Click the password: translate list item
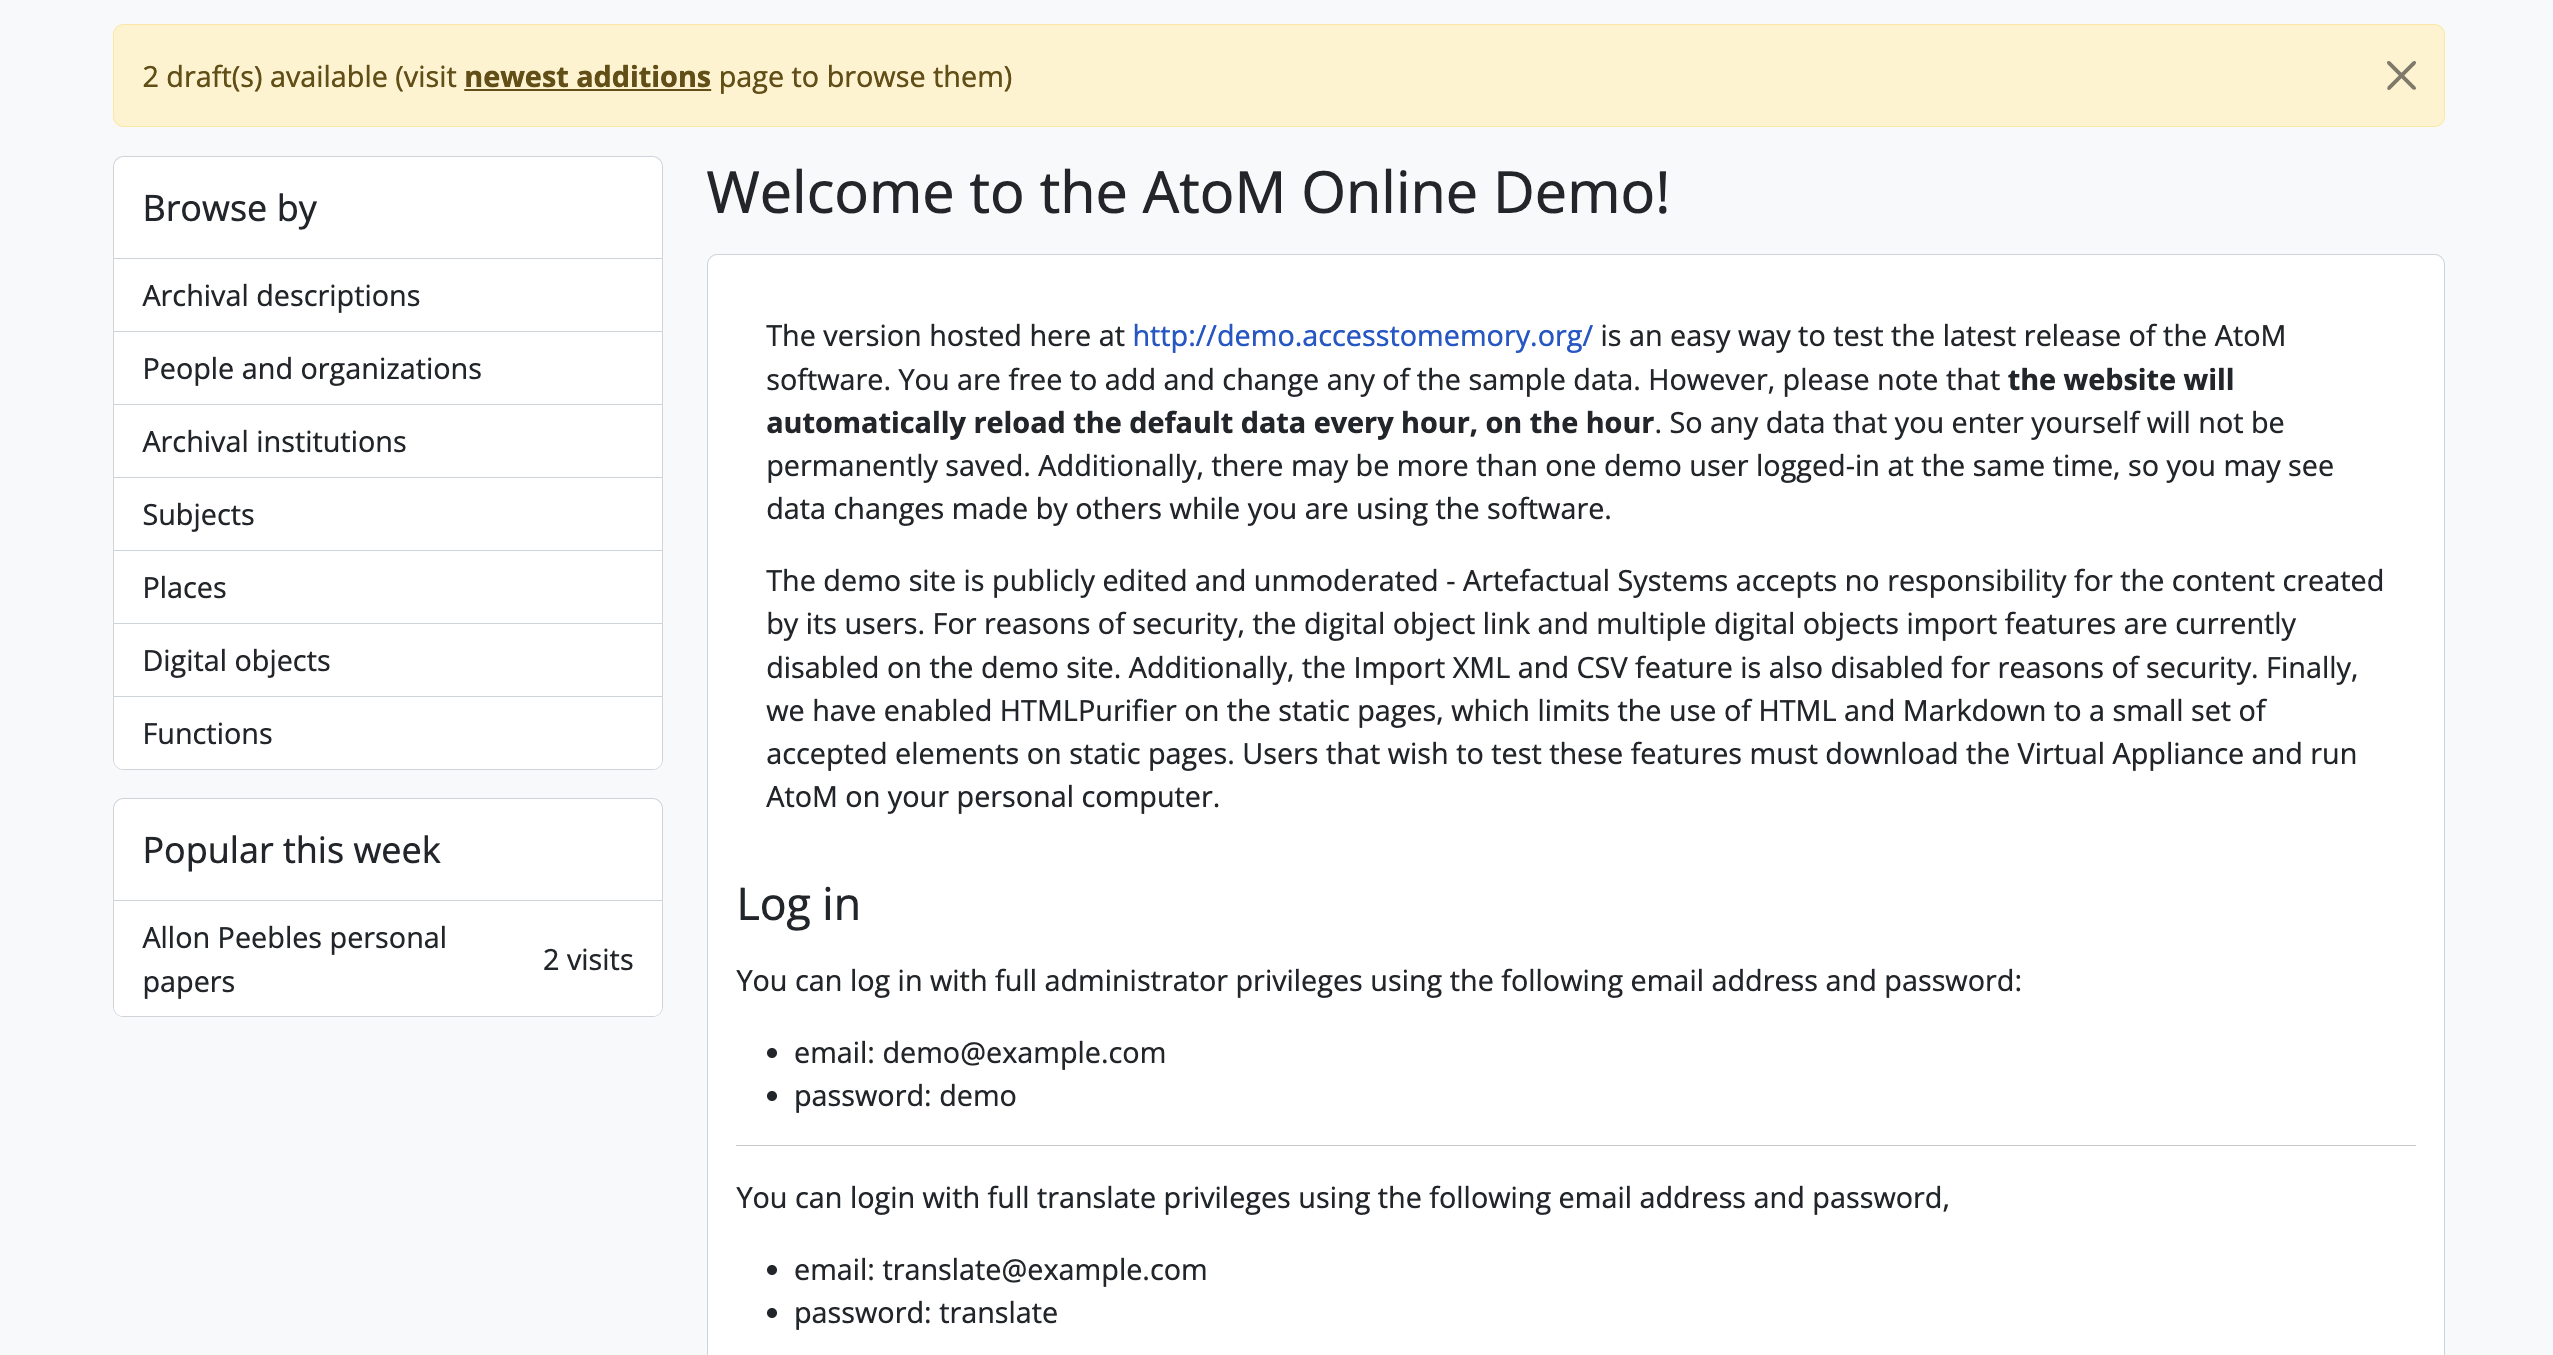 [x=925, y=1313]
